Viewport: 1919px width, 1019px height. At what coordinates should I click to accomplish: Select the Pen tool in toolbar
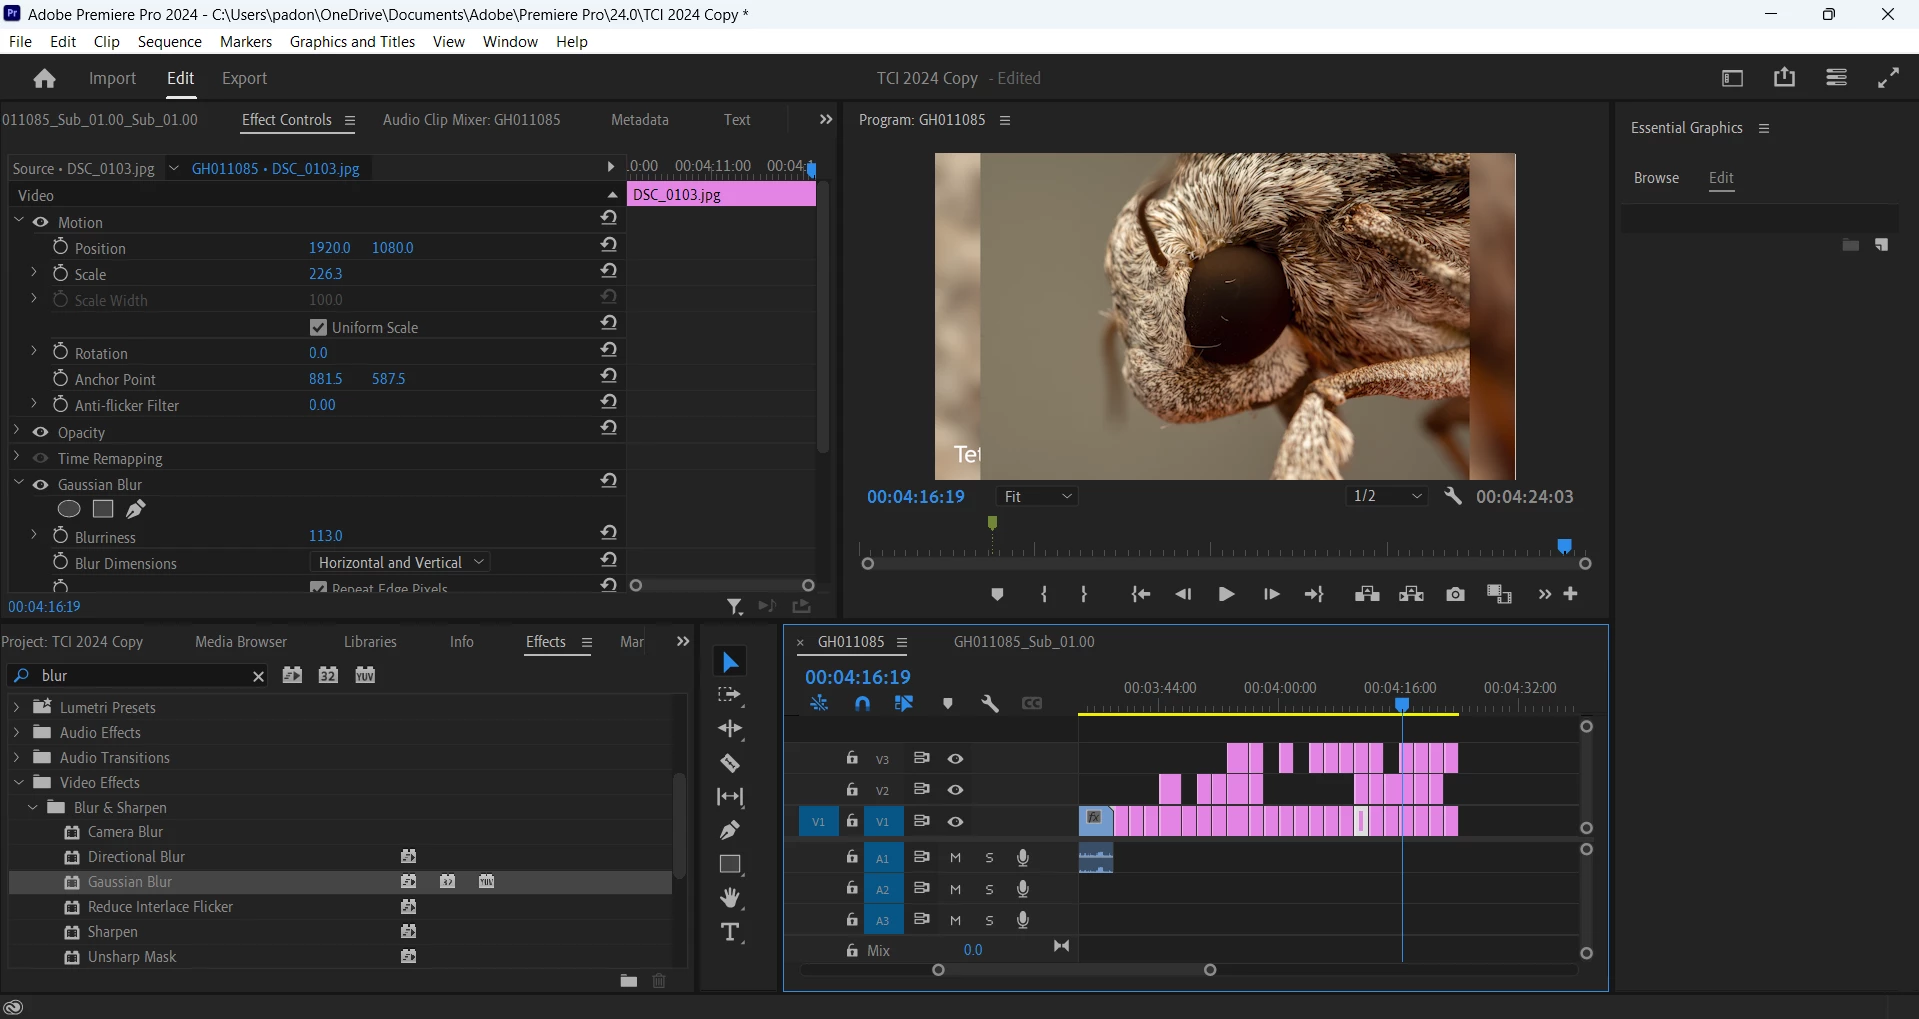730,830
